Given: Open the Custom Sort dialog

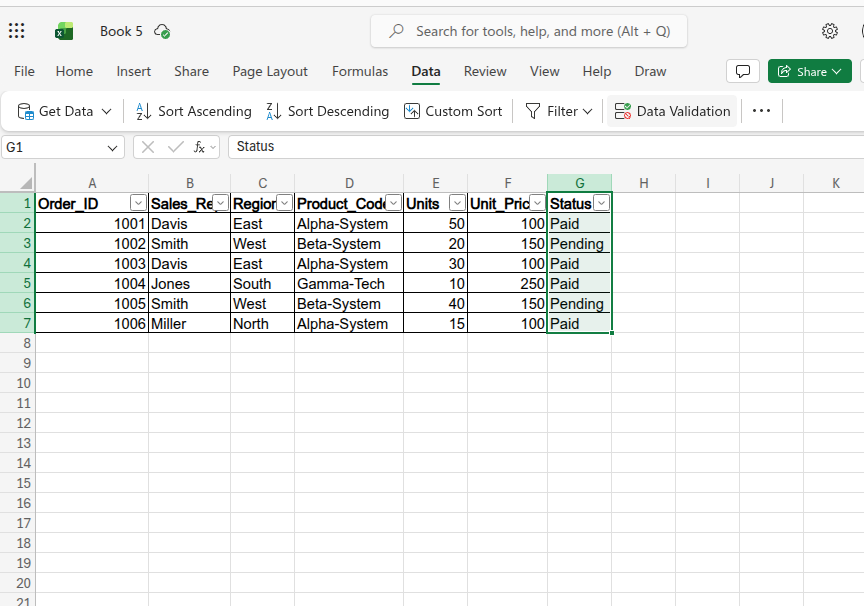Looking at the screenshot, I should (x=453, y=111).
